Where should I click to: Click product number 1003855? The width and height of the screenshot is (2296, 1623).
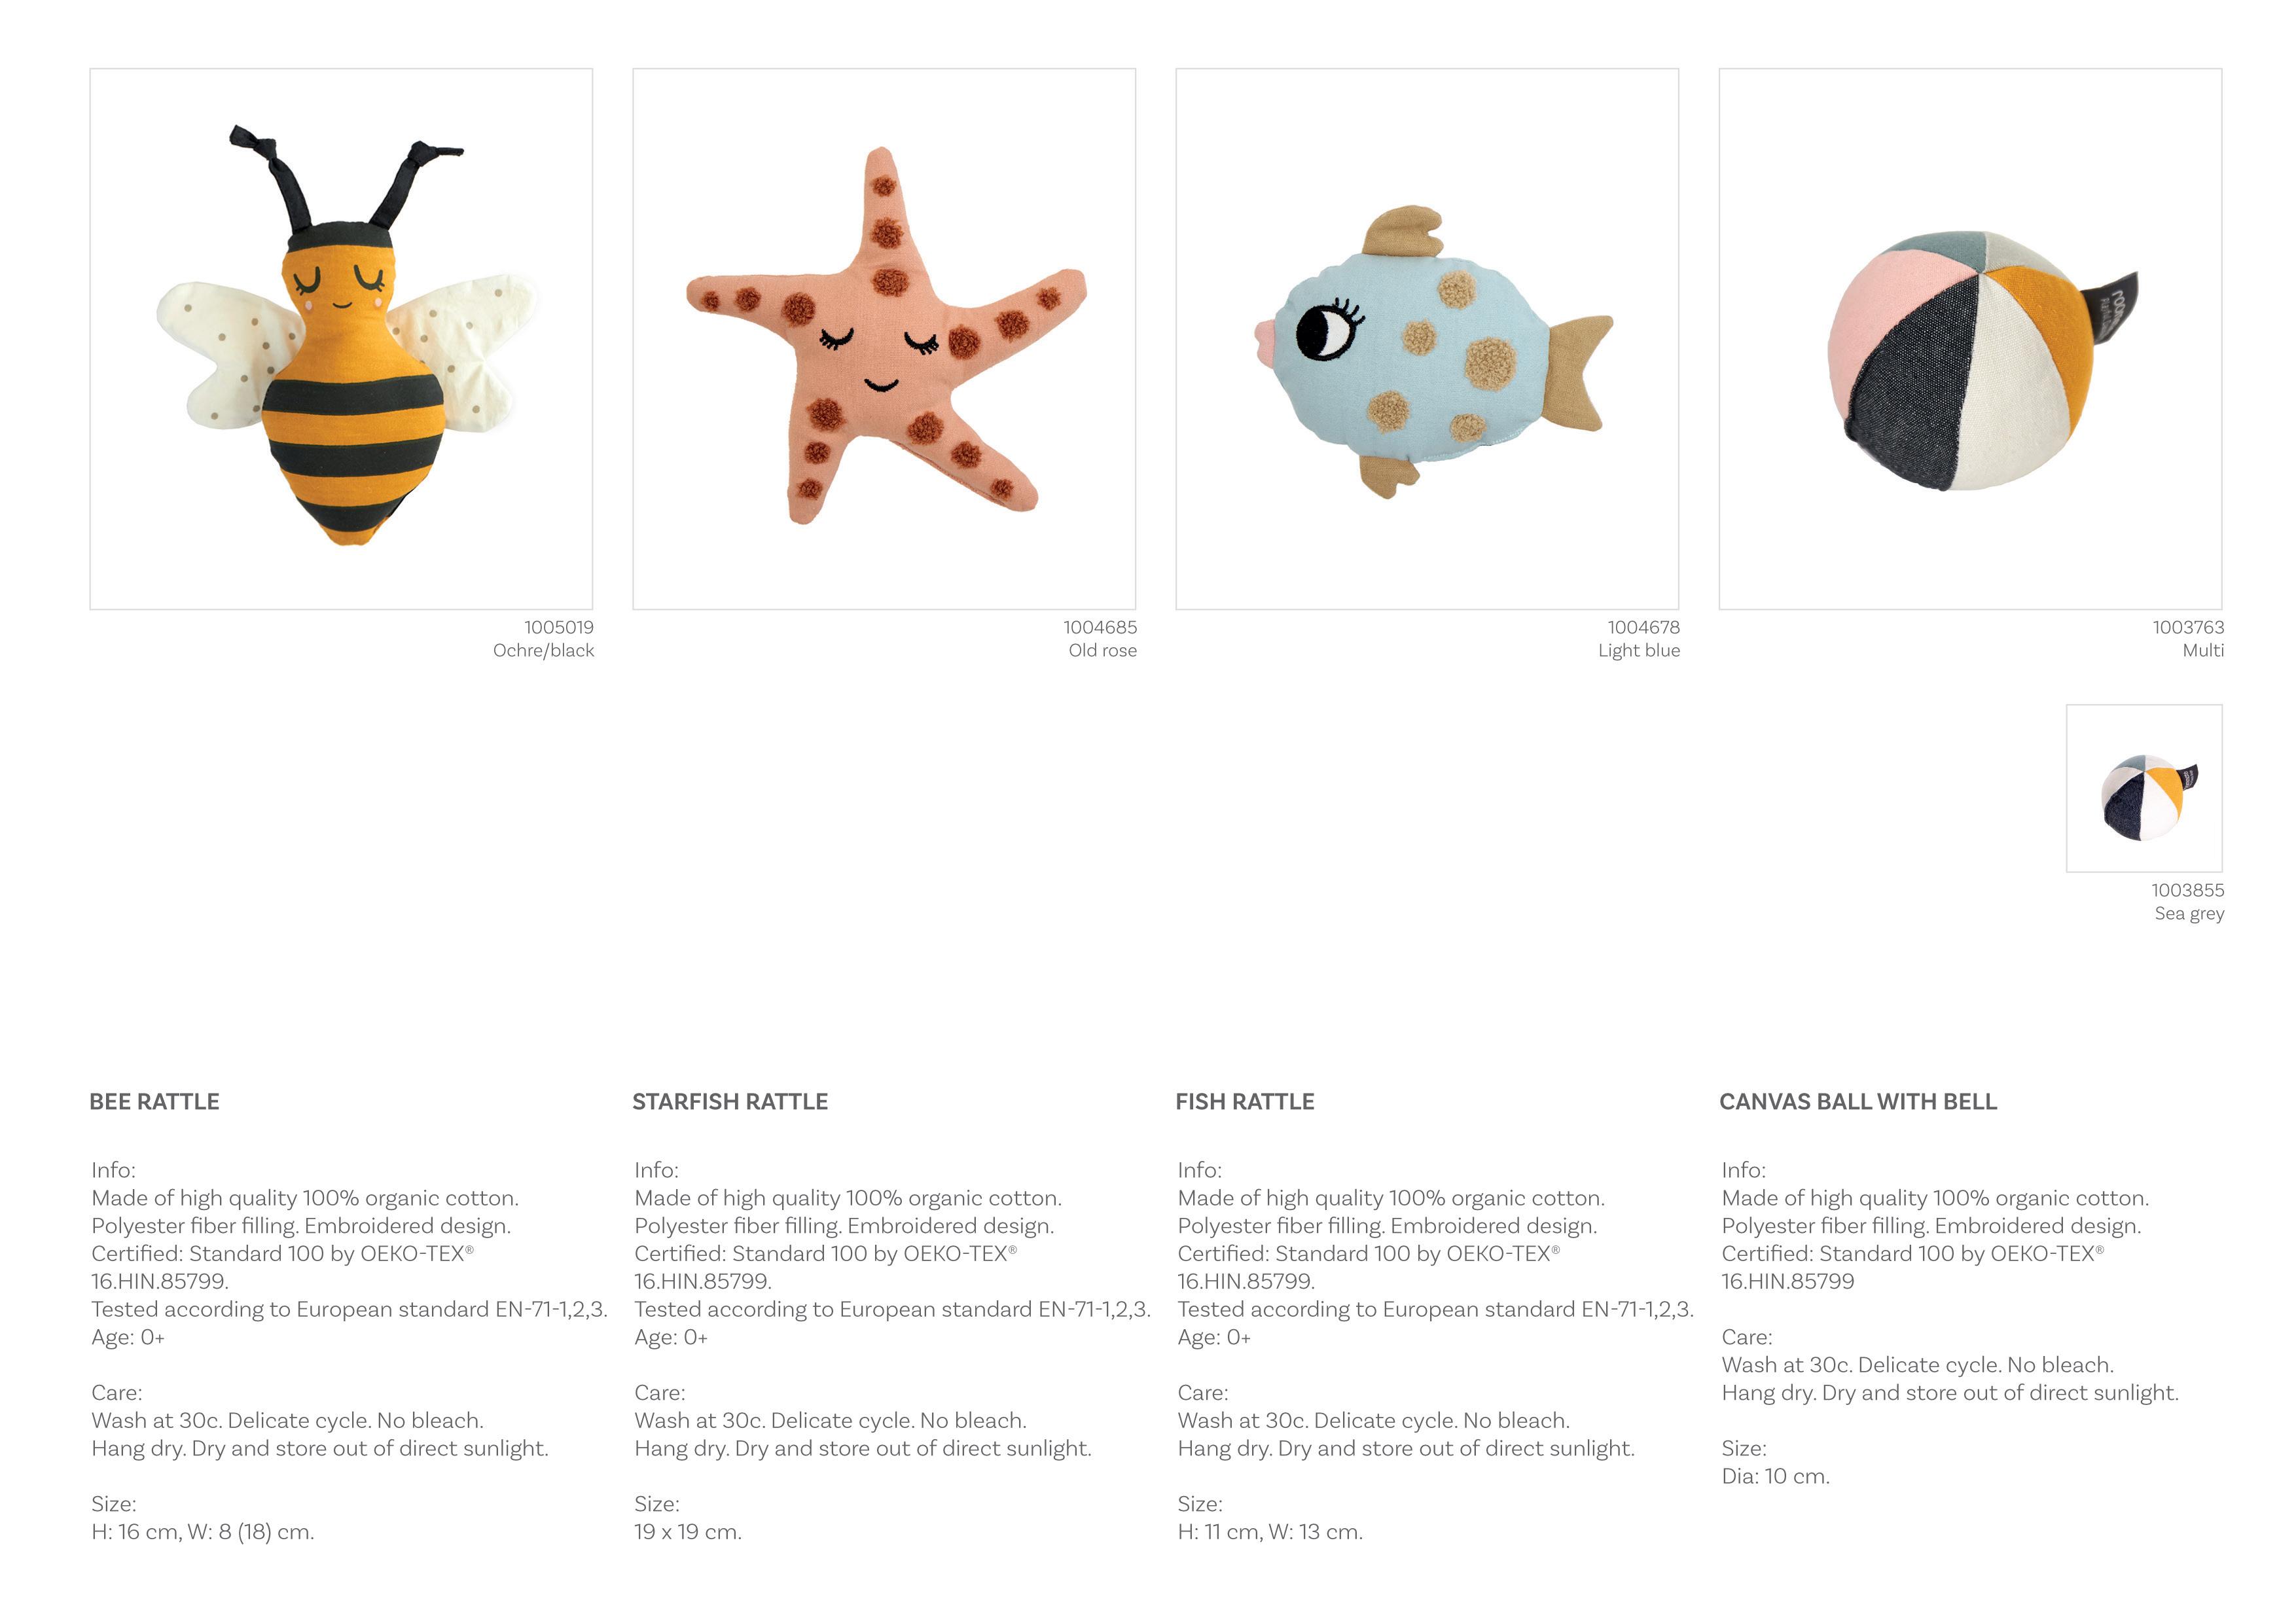(x=2188, y=890)
